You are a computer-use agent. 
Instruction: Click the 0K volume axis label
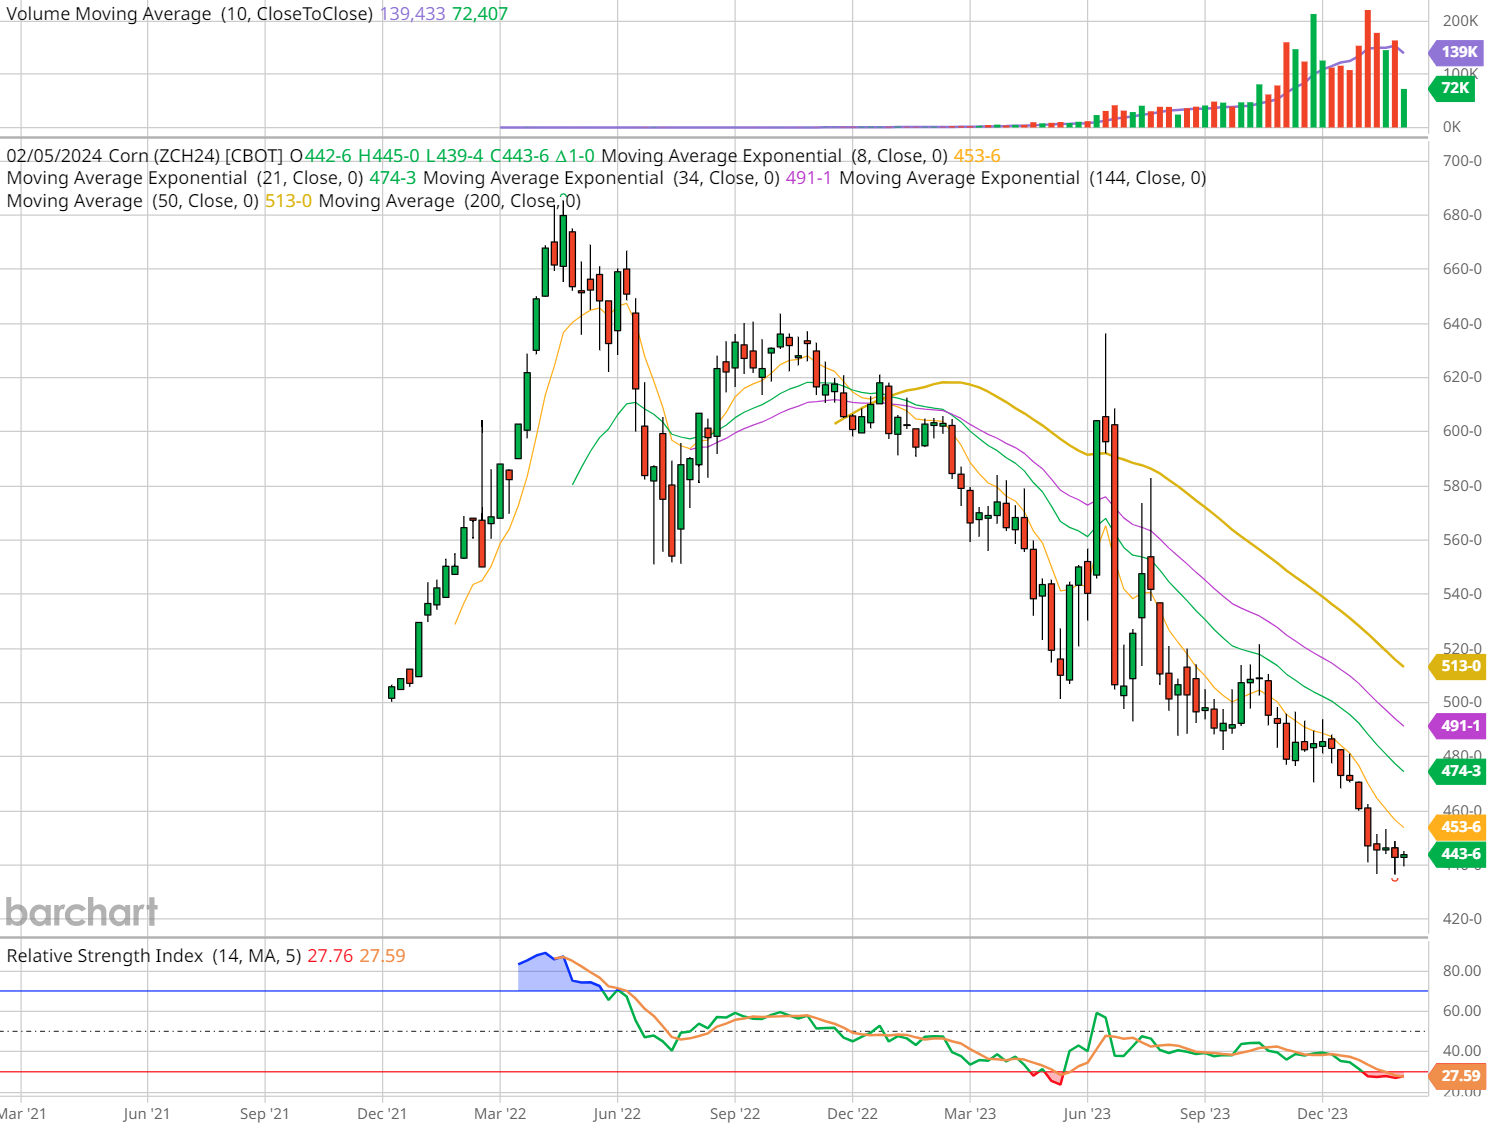pyautogui.click(x=1452, y=127)
